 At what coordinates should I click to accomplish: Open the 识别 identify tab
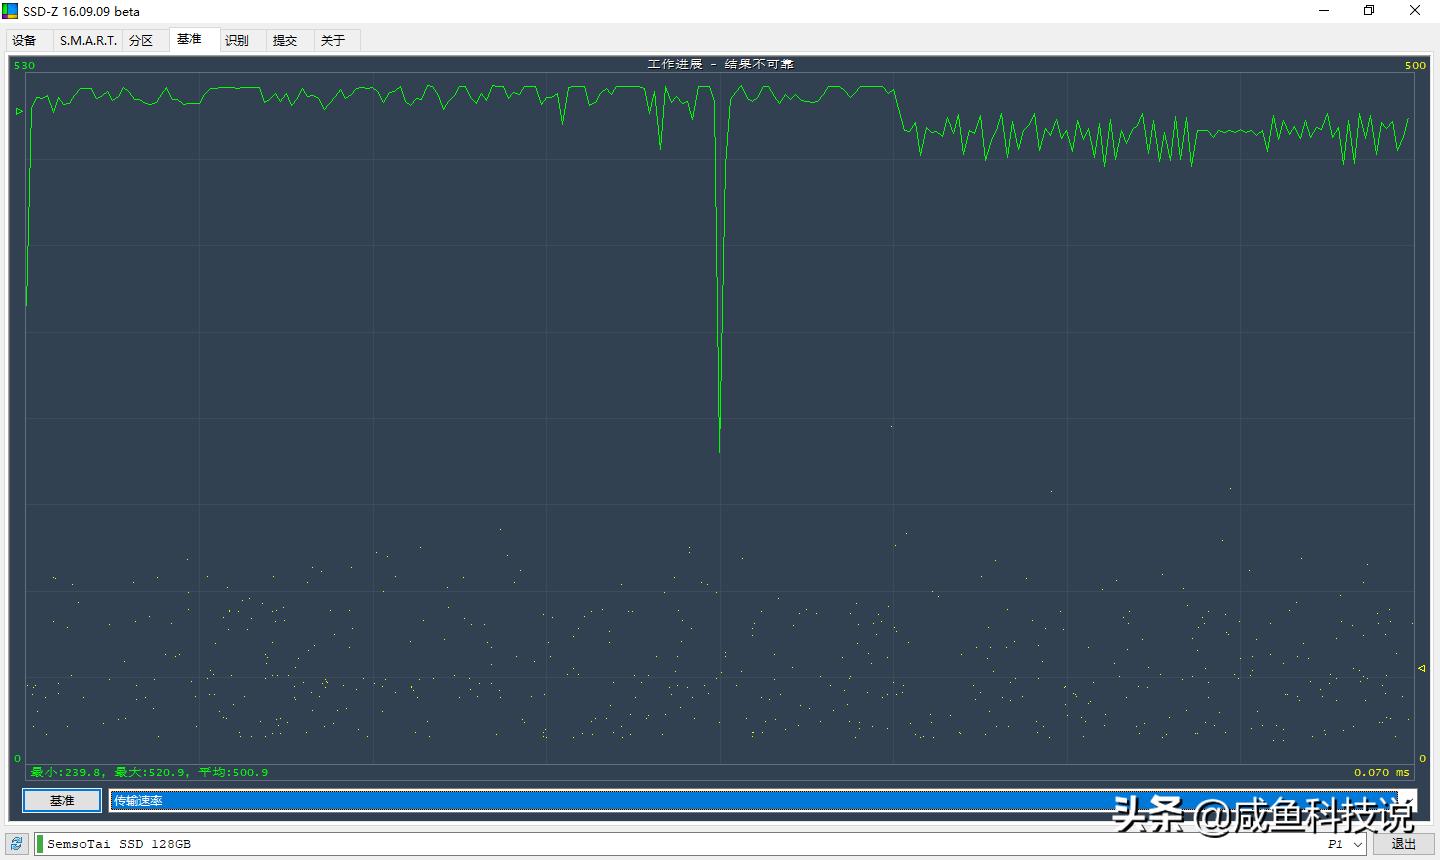(237, 40)
